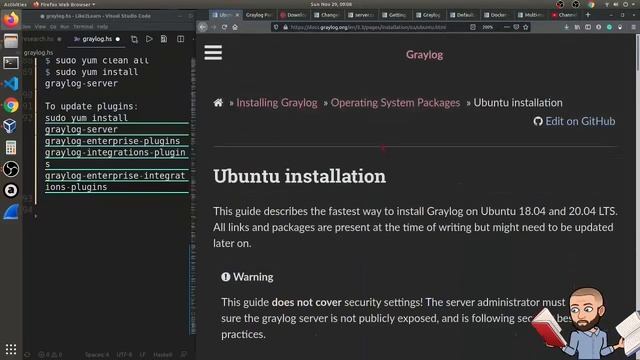
Task: Launch Firefox from the Ubuntu dock
Action: [11, 20]
